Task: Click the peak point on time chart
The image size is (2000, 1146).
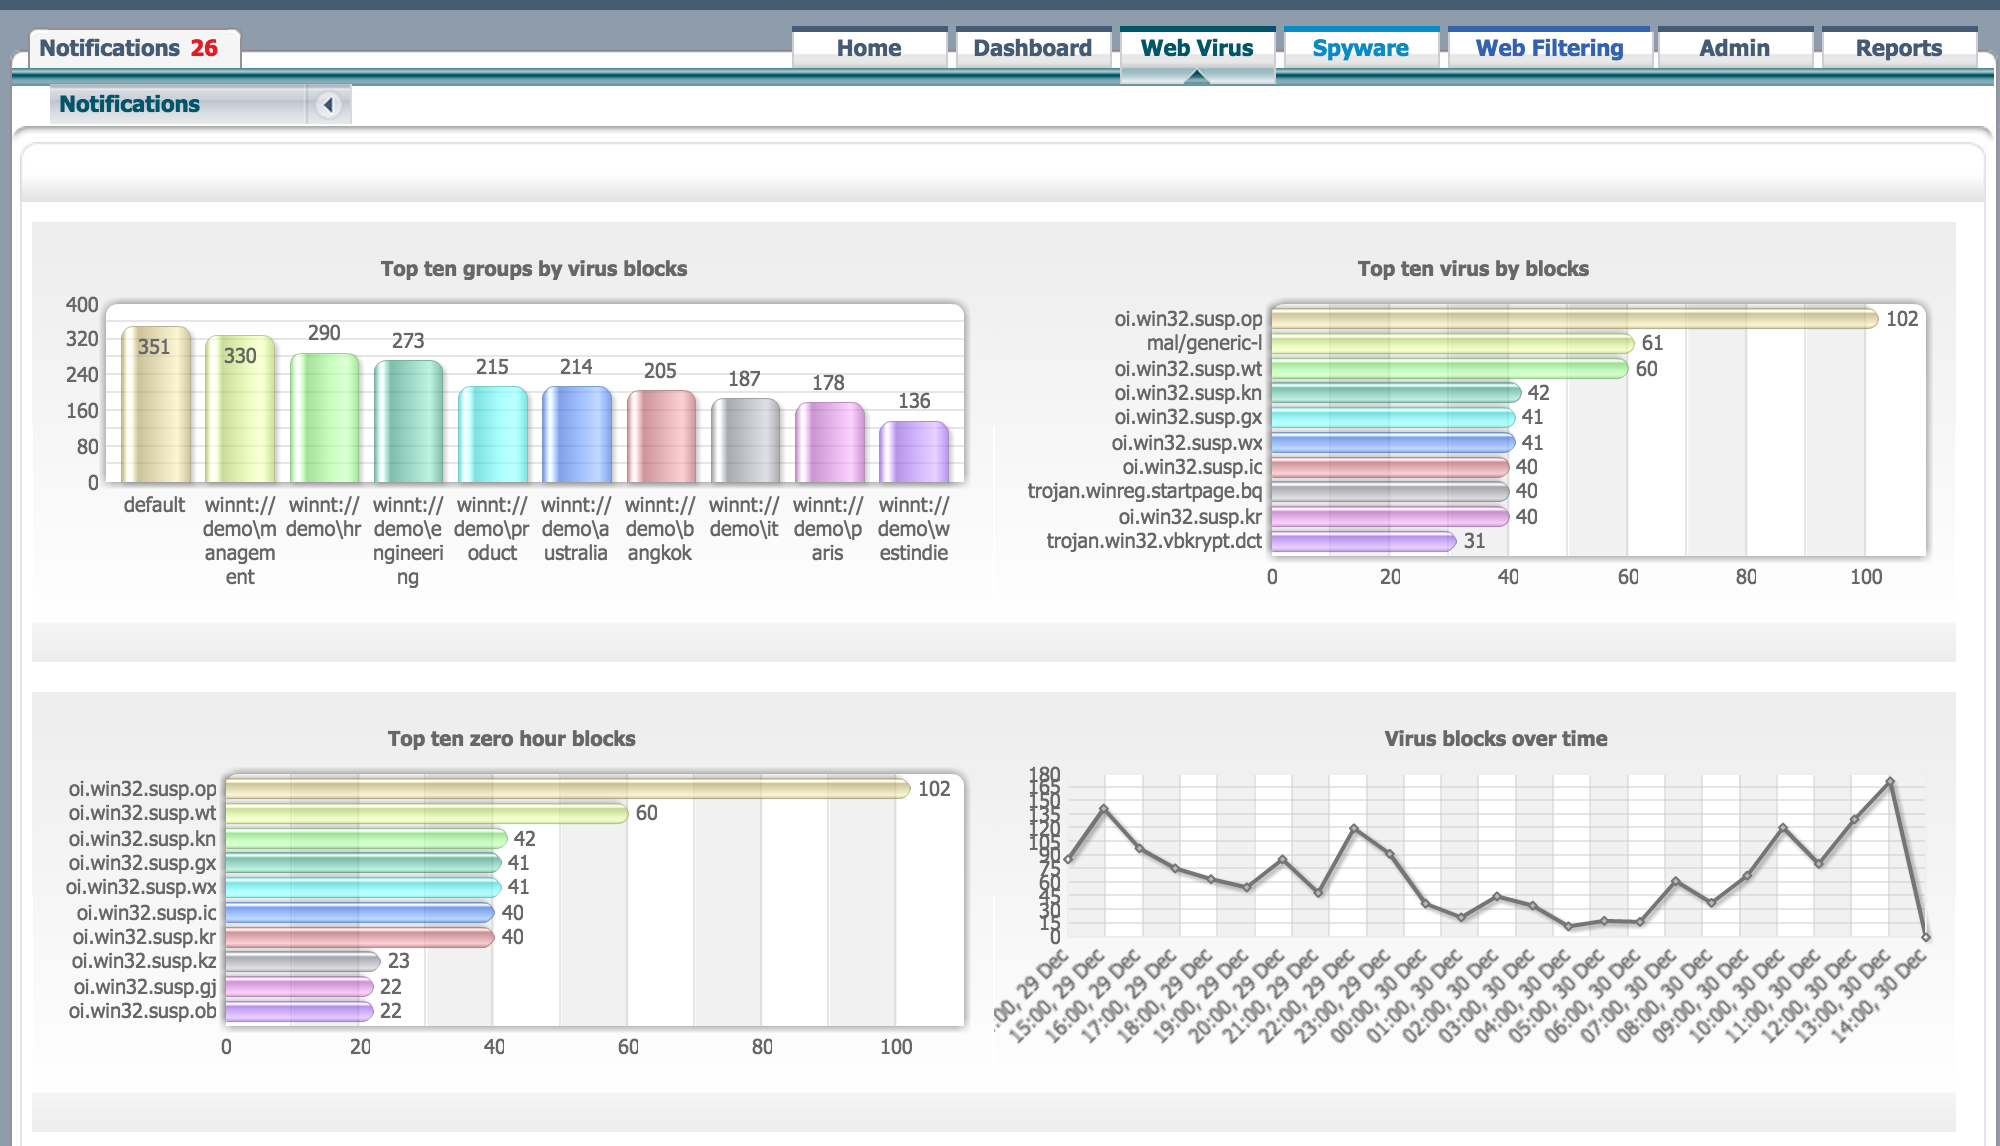Action: (1889, 782)
